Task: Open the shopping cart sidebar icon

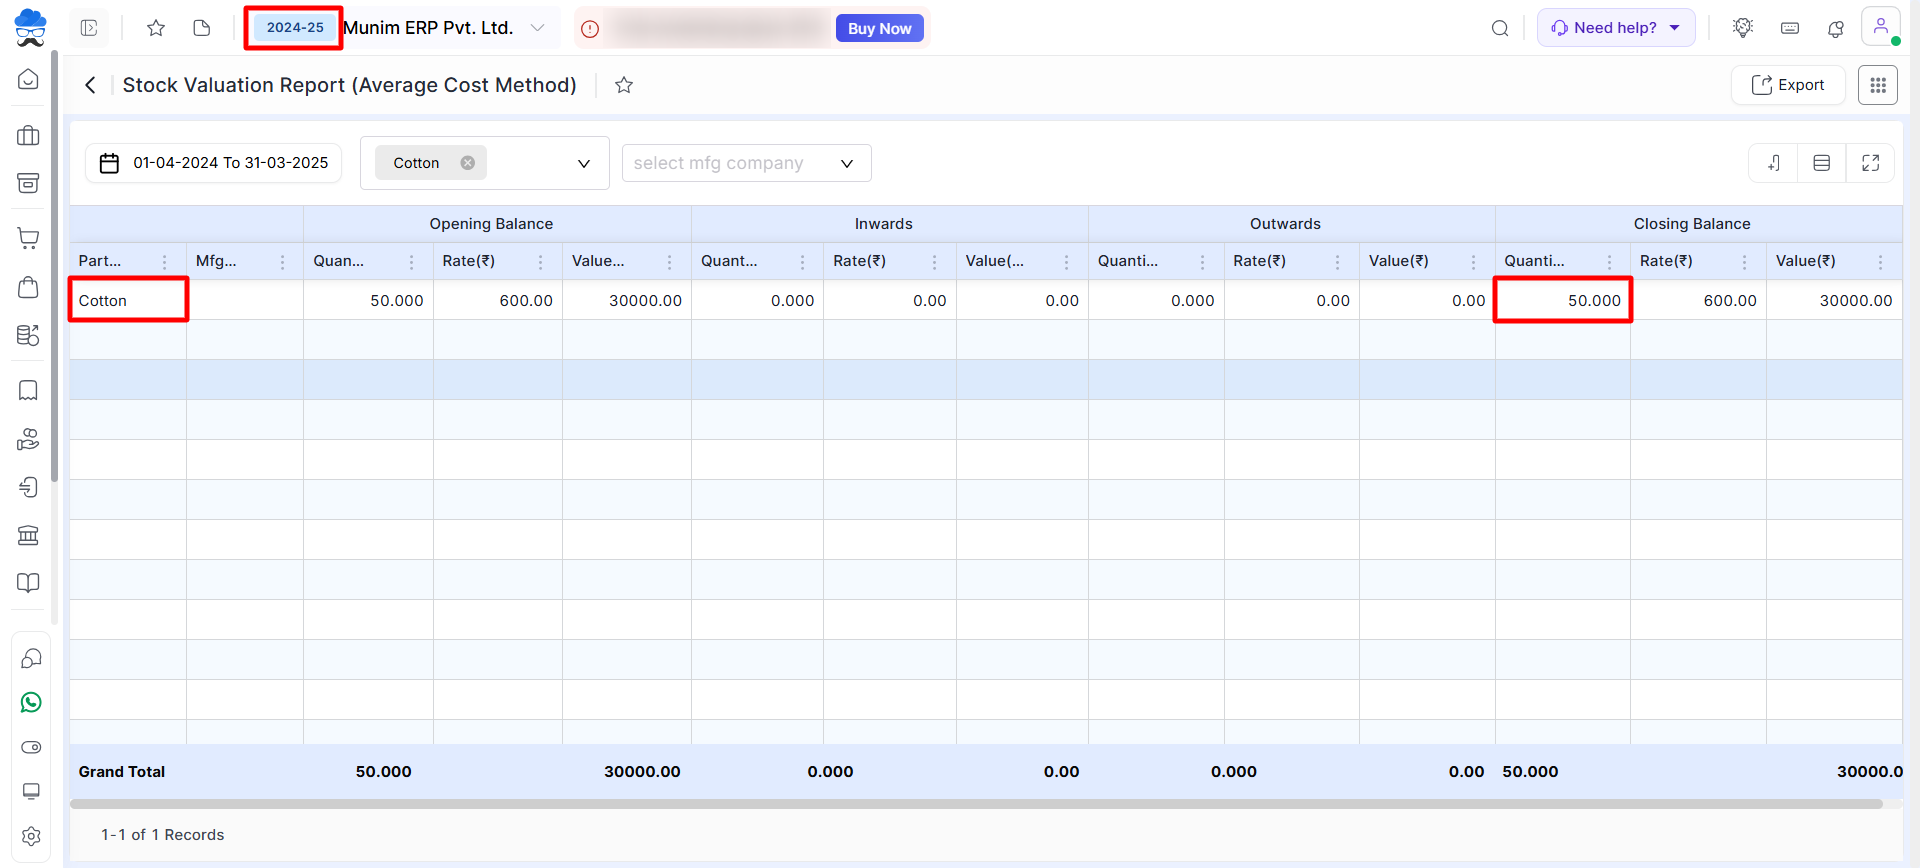Action: pos(29,238)
